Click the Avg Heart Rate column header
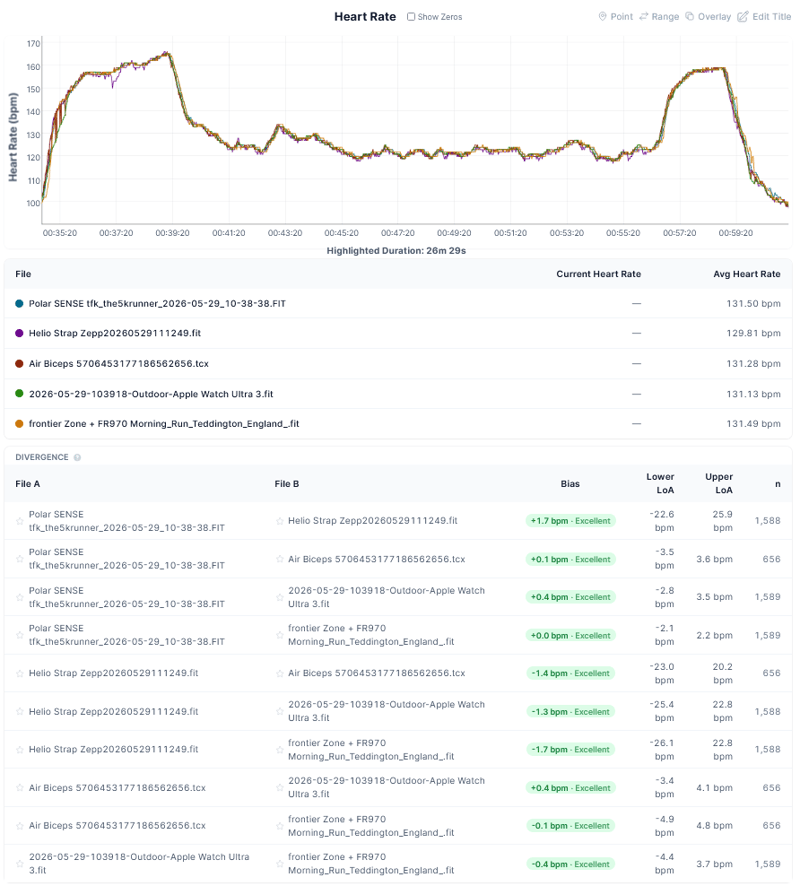The width and height of the screenshot is (800, 886). tap(746, 274)
